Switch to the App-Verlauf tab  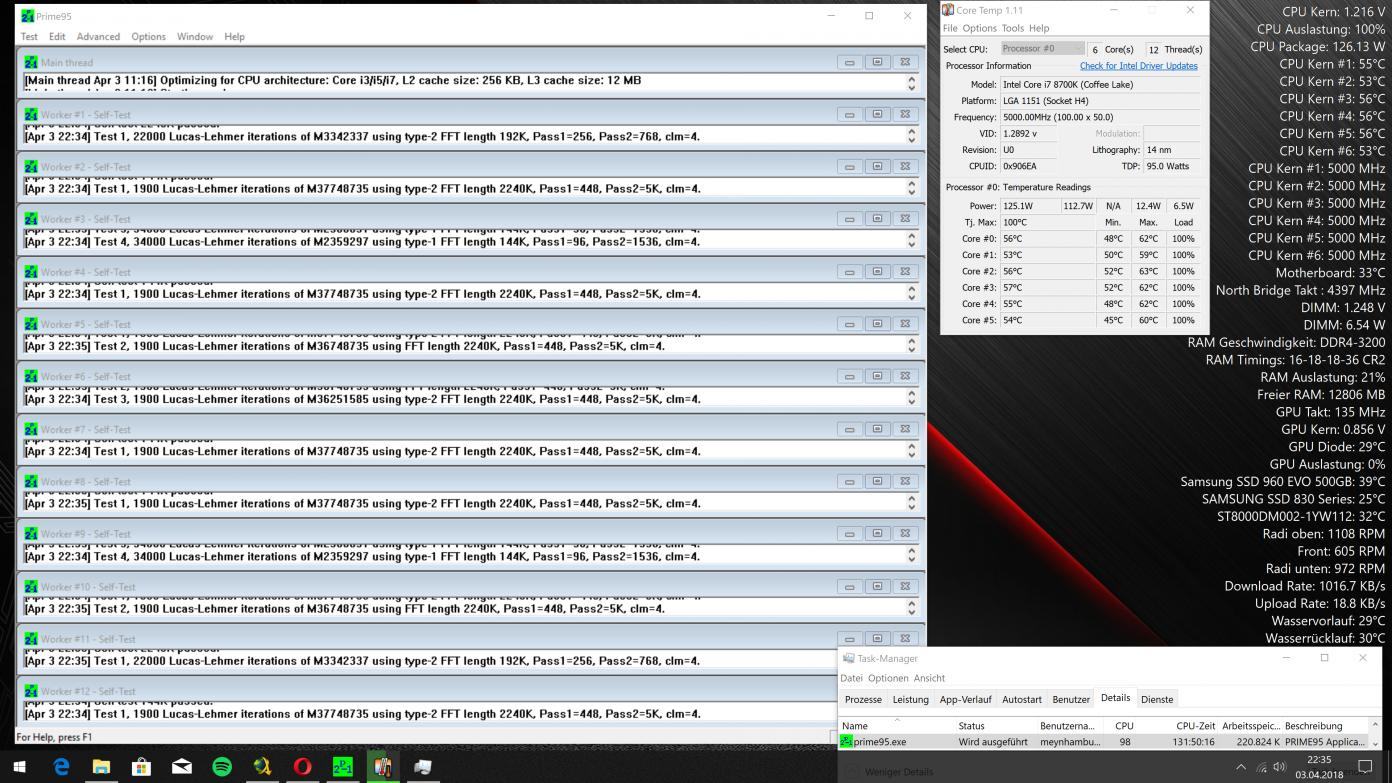coord(965,699)
